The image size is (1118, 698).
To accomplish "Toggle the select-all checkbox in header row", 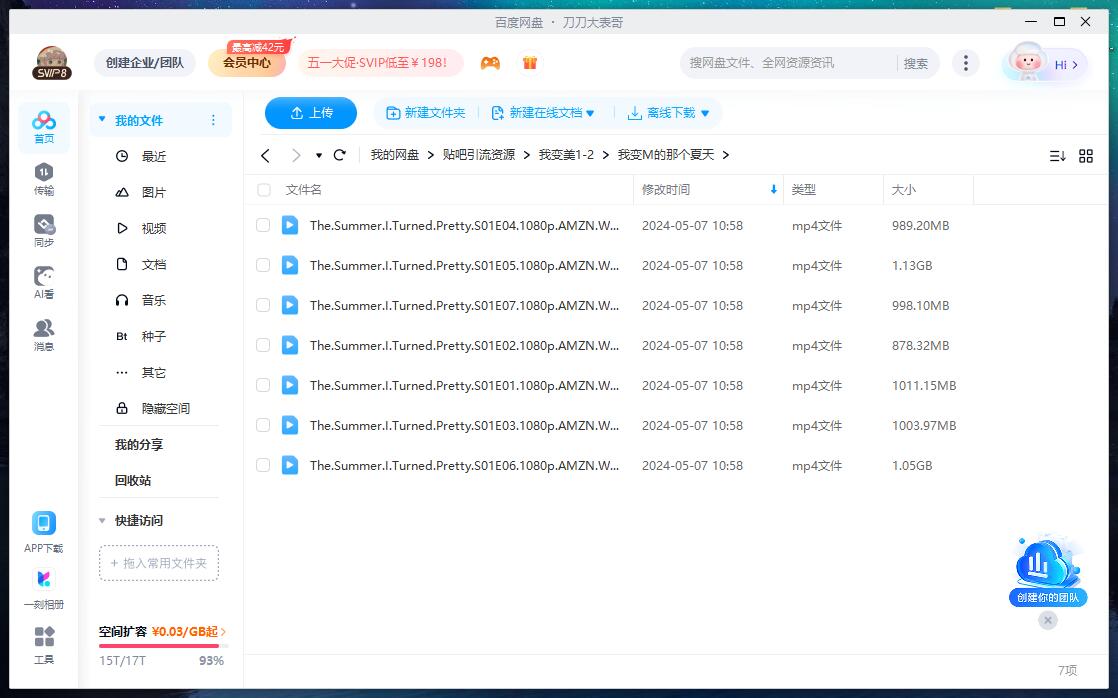I will click(264, 190).
